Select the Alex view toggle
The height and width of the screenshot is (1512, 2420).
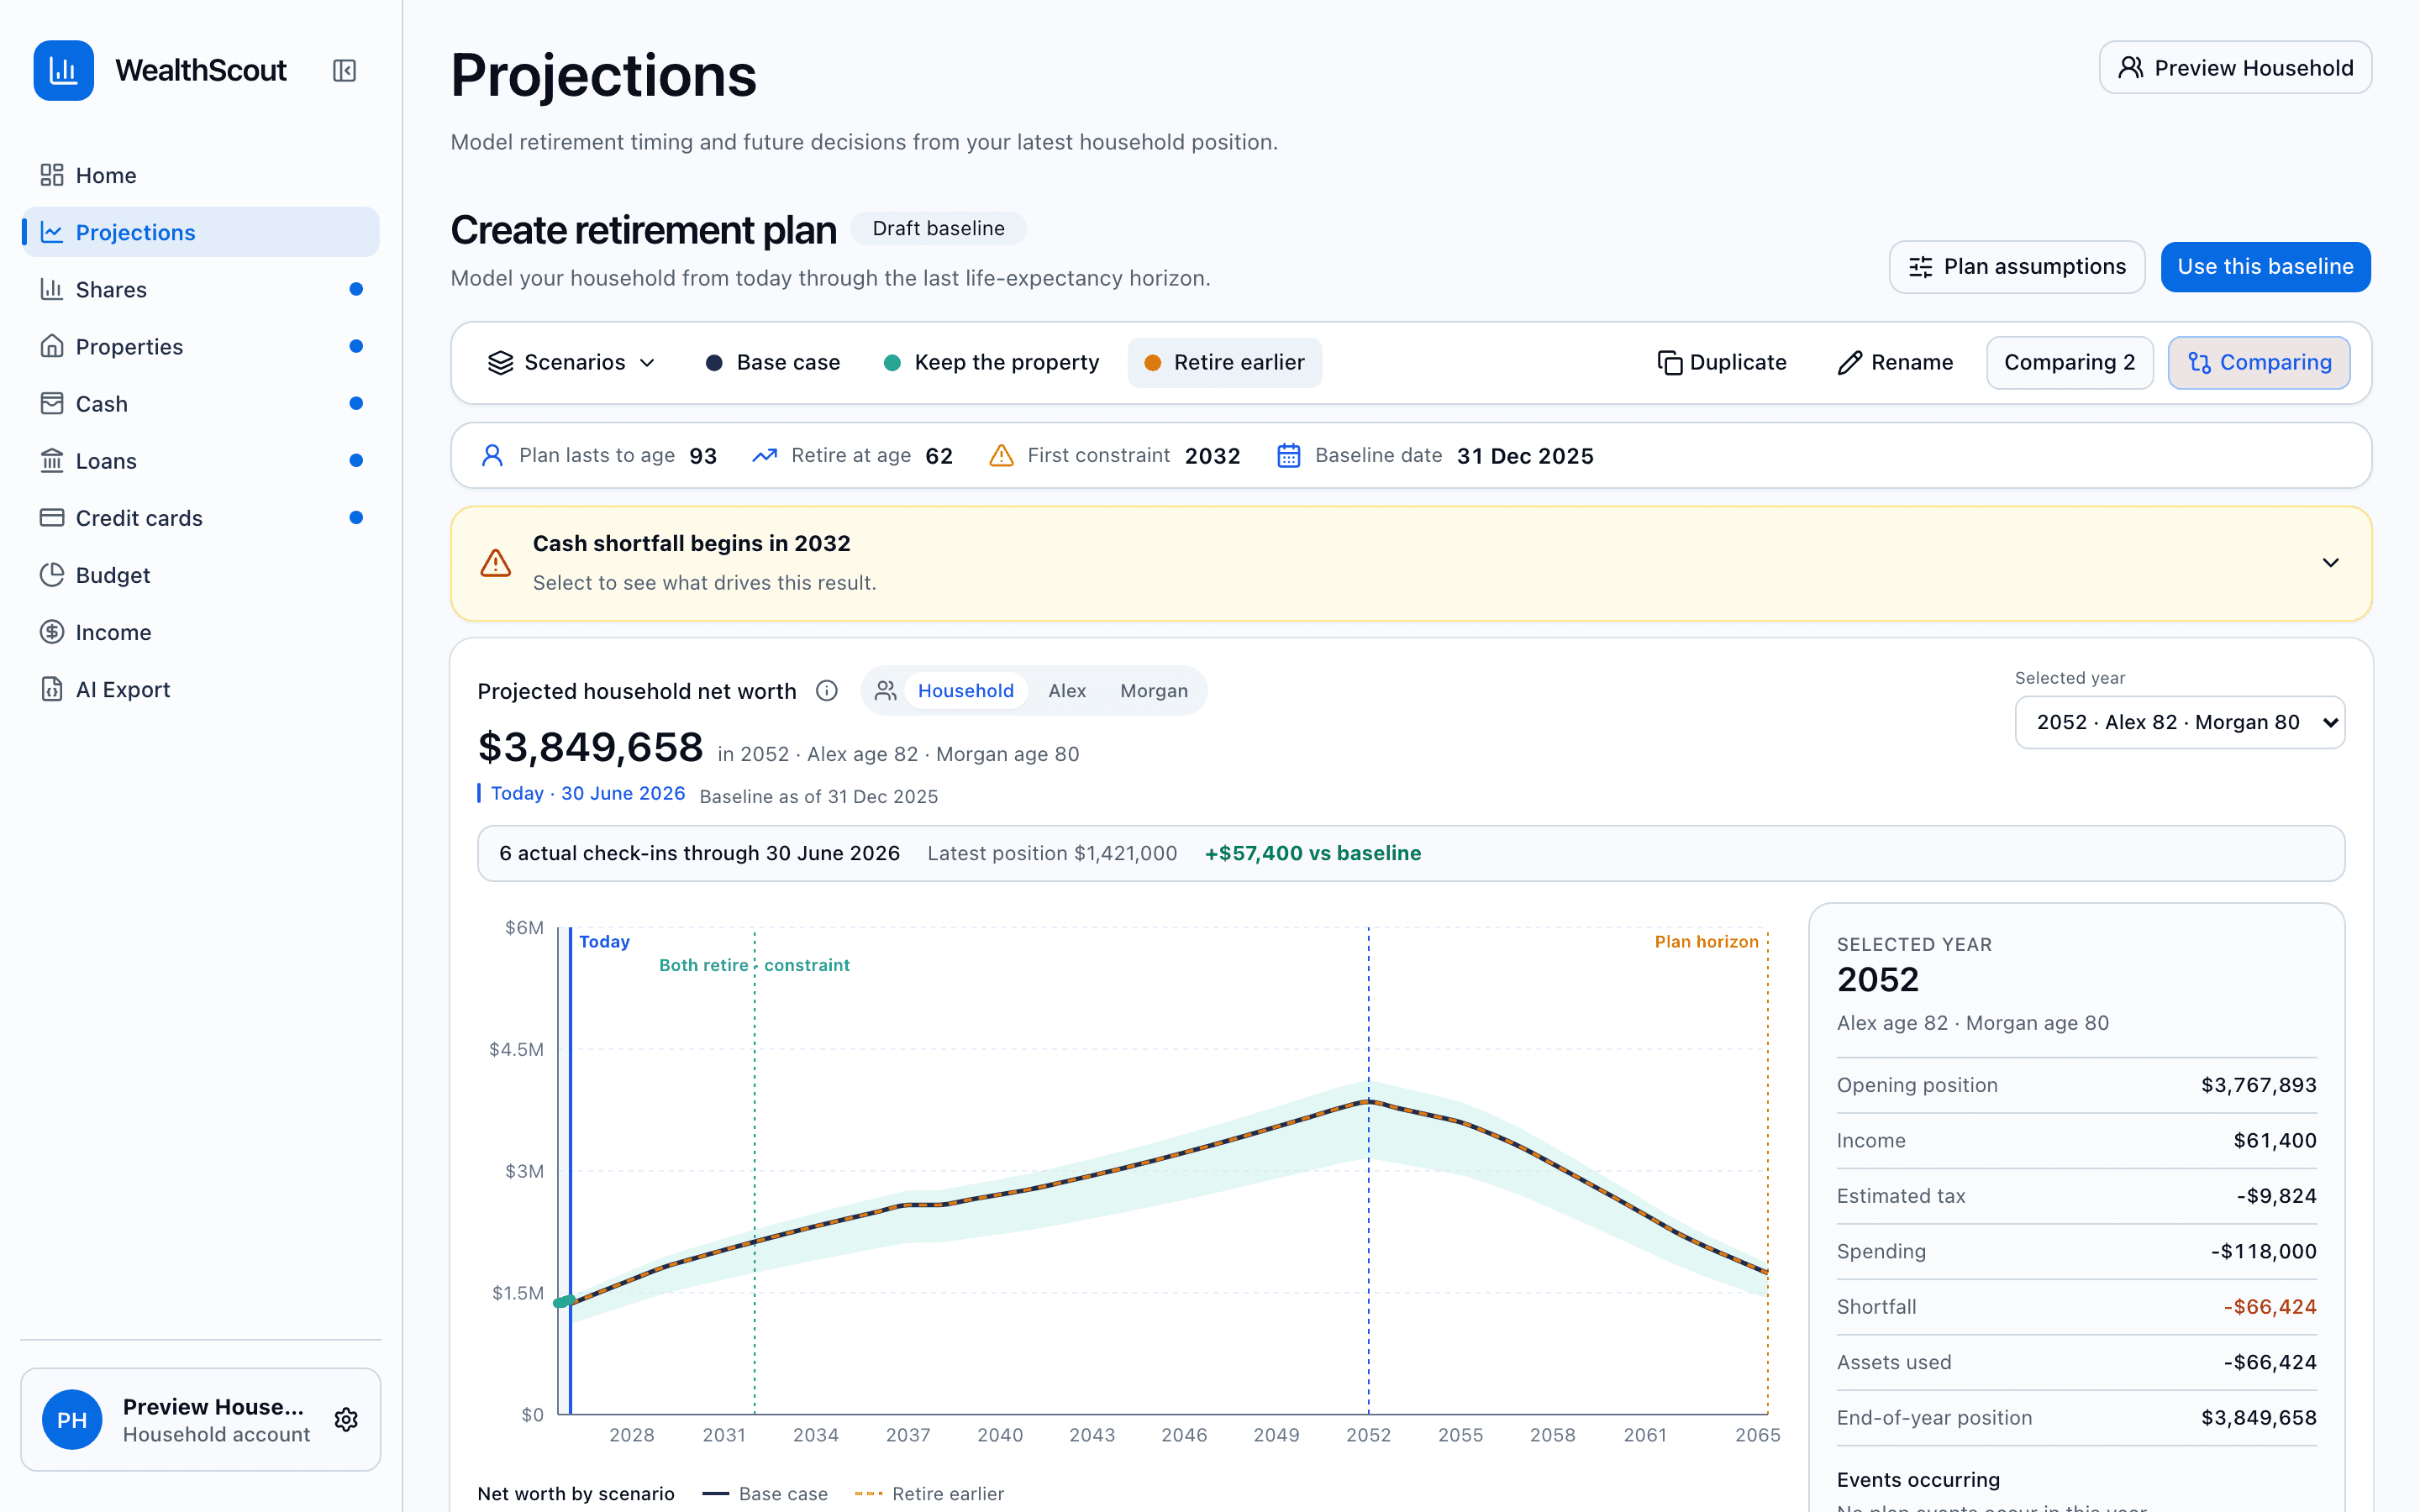point(1067,690)
